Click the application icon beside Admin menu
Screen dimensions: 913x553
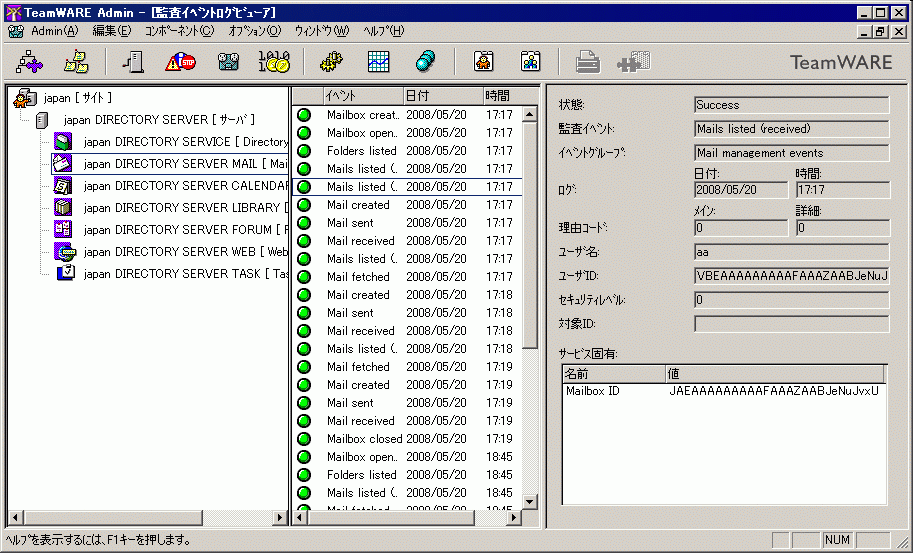(x=16, y=31)
